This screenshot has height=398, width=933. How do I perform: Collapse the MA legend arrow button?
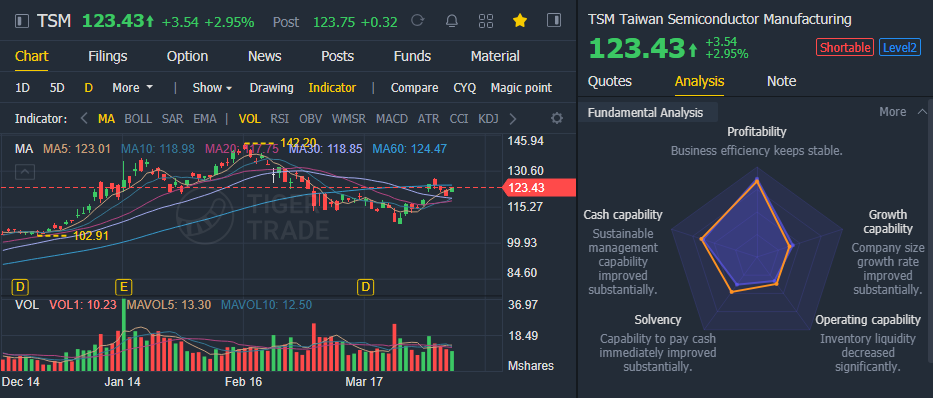point(25,173)
